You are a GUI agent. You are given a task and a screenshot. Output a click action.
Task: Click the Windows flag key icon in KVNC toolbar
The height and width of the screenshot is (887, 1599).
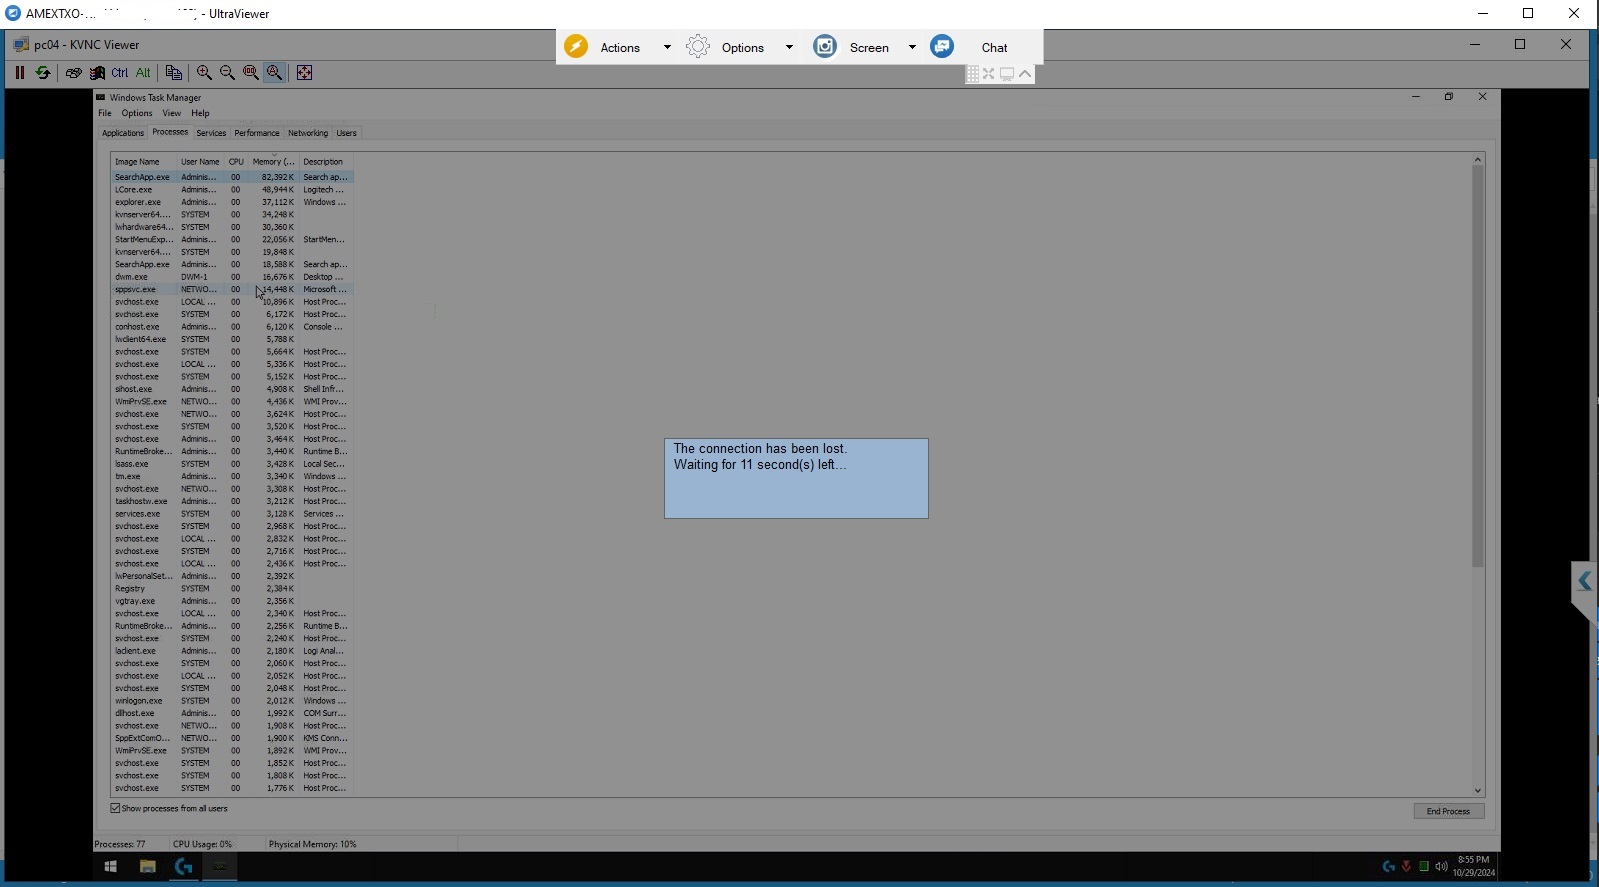pyautogui.click(x=97, y=73)
